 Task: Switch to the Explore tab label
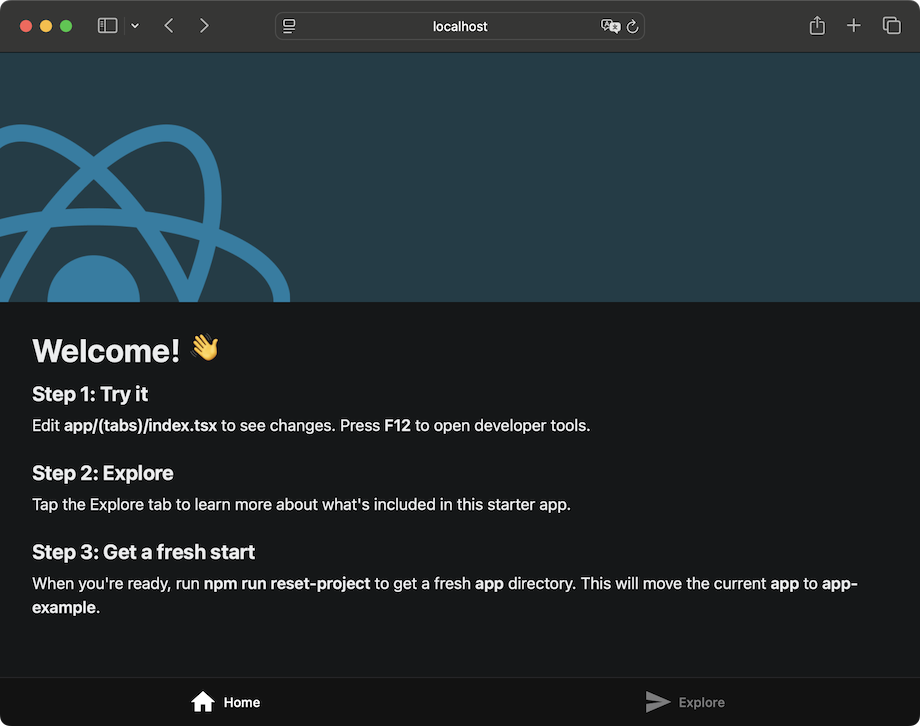tap(702, 703)
